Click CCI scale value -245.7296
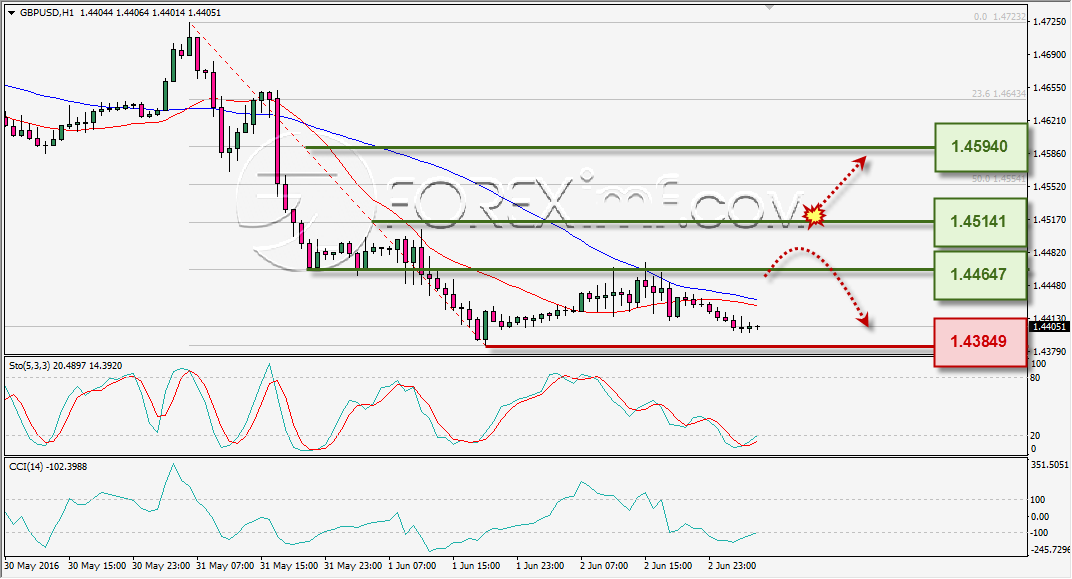The width and height of the screenshot is (1072, 579). click(x=1049, y=549)
